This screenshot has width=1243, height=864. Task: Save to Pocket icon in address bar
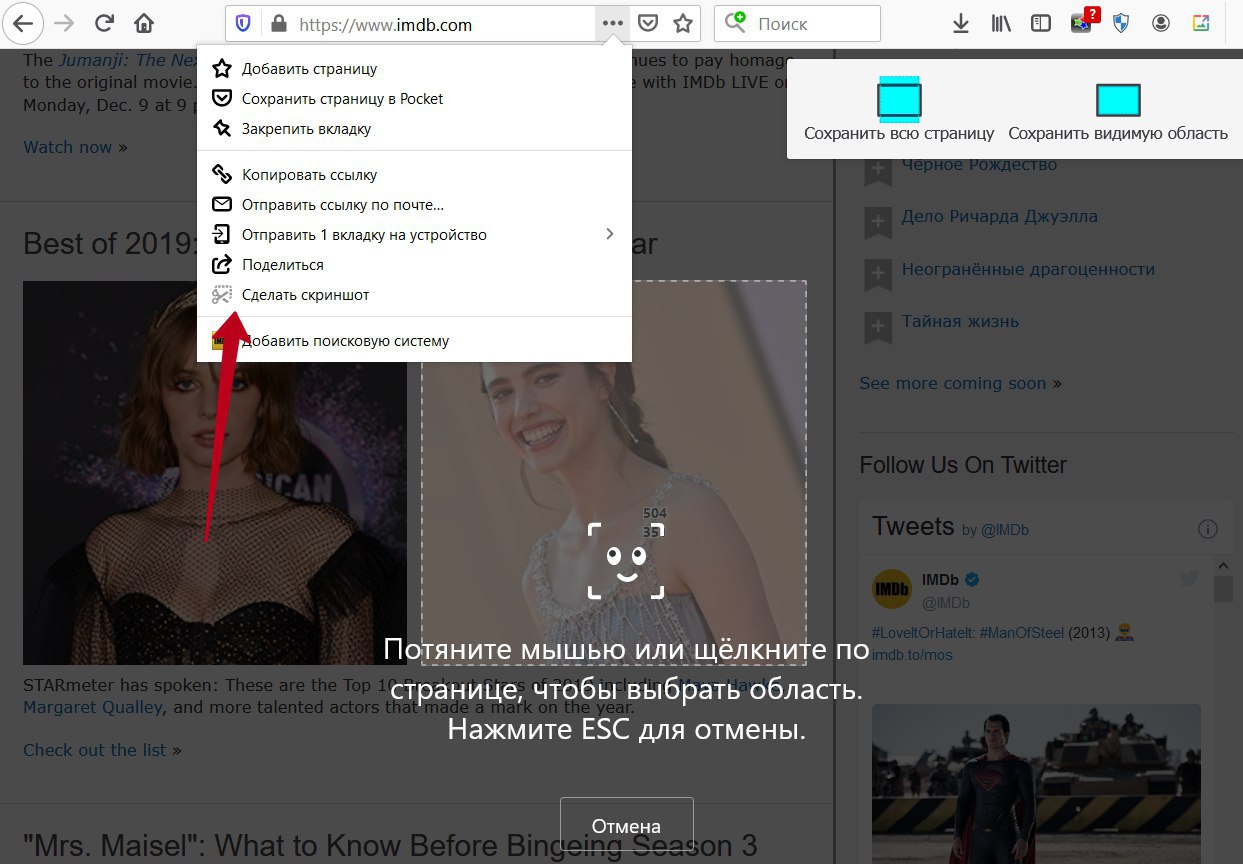pos(647,23)
